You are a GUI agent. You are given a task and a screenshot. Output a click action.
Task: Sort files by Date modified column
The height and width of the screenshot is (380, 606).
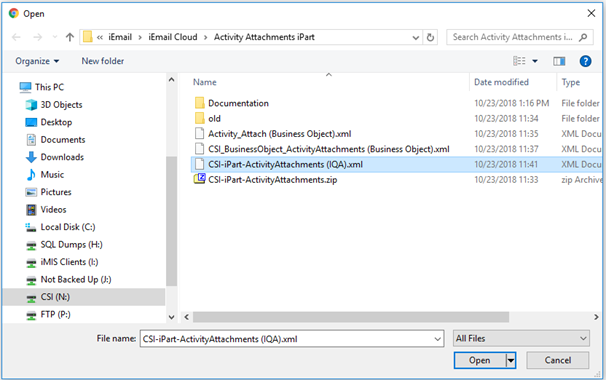501,82
